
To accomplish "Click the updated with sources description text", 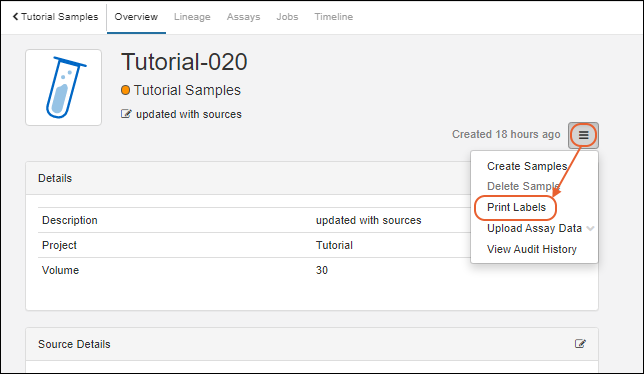I will [189, 114].
